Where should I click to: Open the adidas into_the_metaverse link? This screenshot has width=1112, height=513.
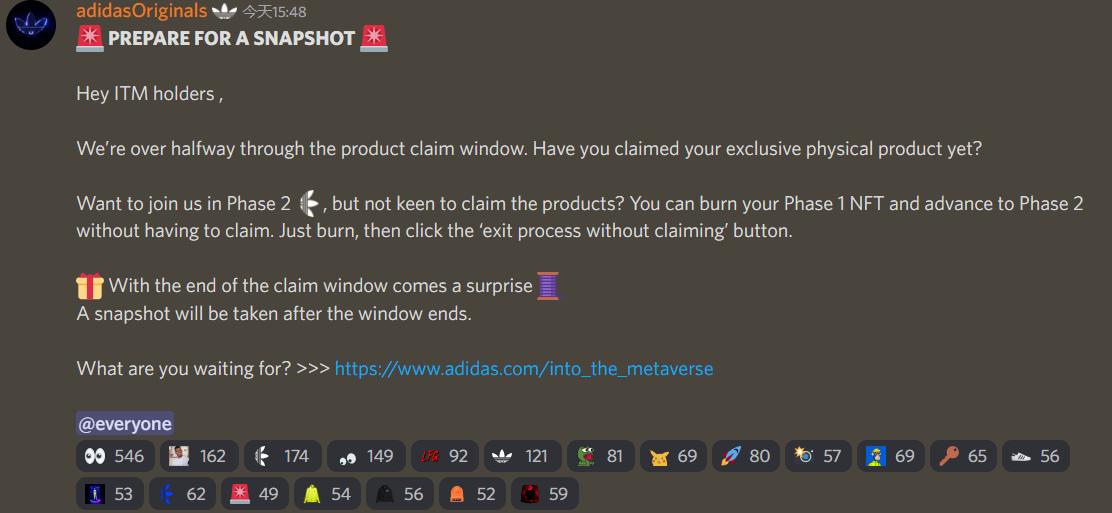pyautogui.click(x=523, y=369)
